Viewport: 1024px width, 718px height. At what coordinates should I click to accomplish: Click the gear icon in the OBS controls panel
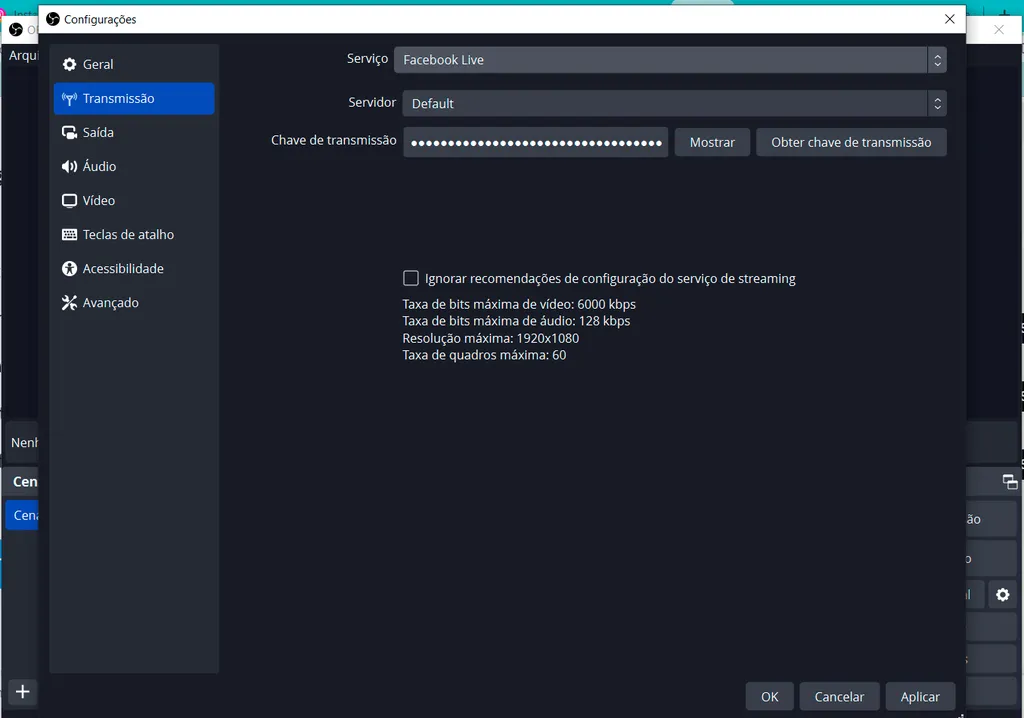point(1002,595)
